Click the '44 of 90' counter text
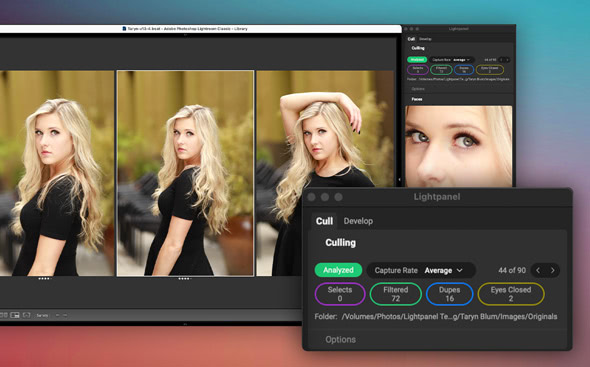This screenshot has height=367, width=590. pos(512,270)
